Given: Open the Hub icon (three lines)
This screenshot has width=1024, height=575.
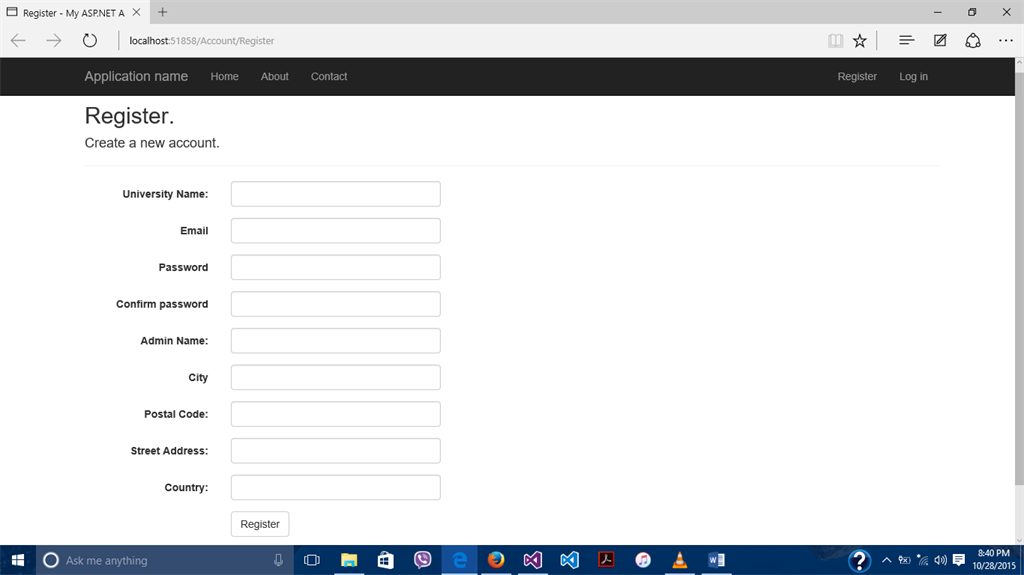Looking at the screenshot, I should pos(906,41).
